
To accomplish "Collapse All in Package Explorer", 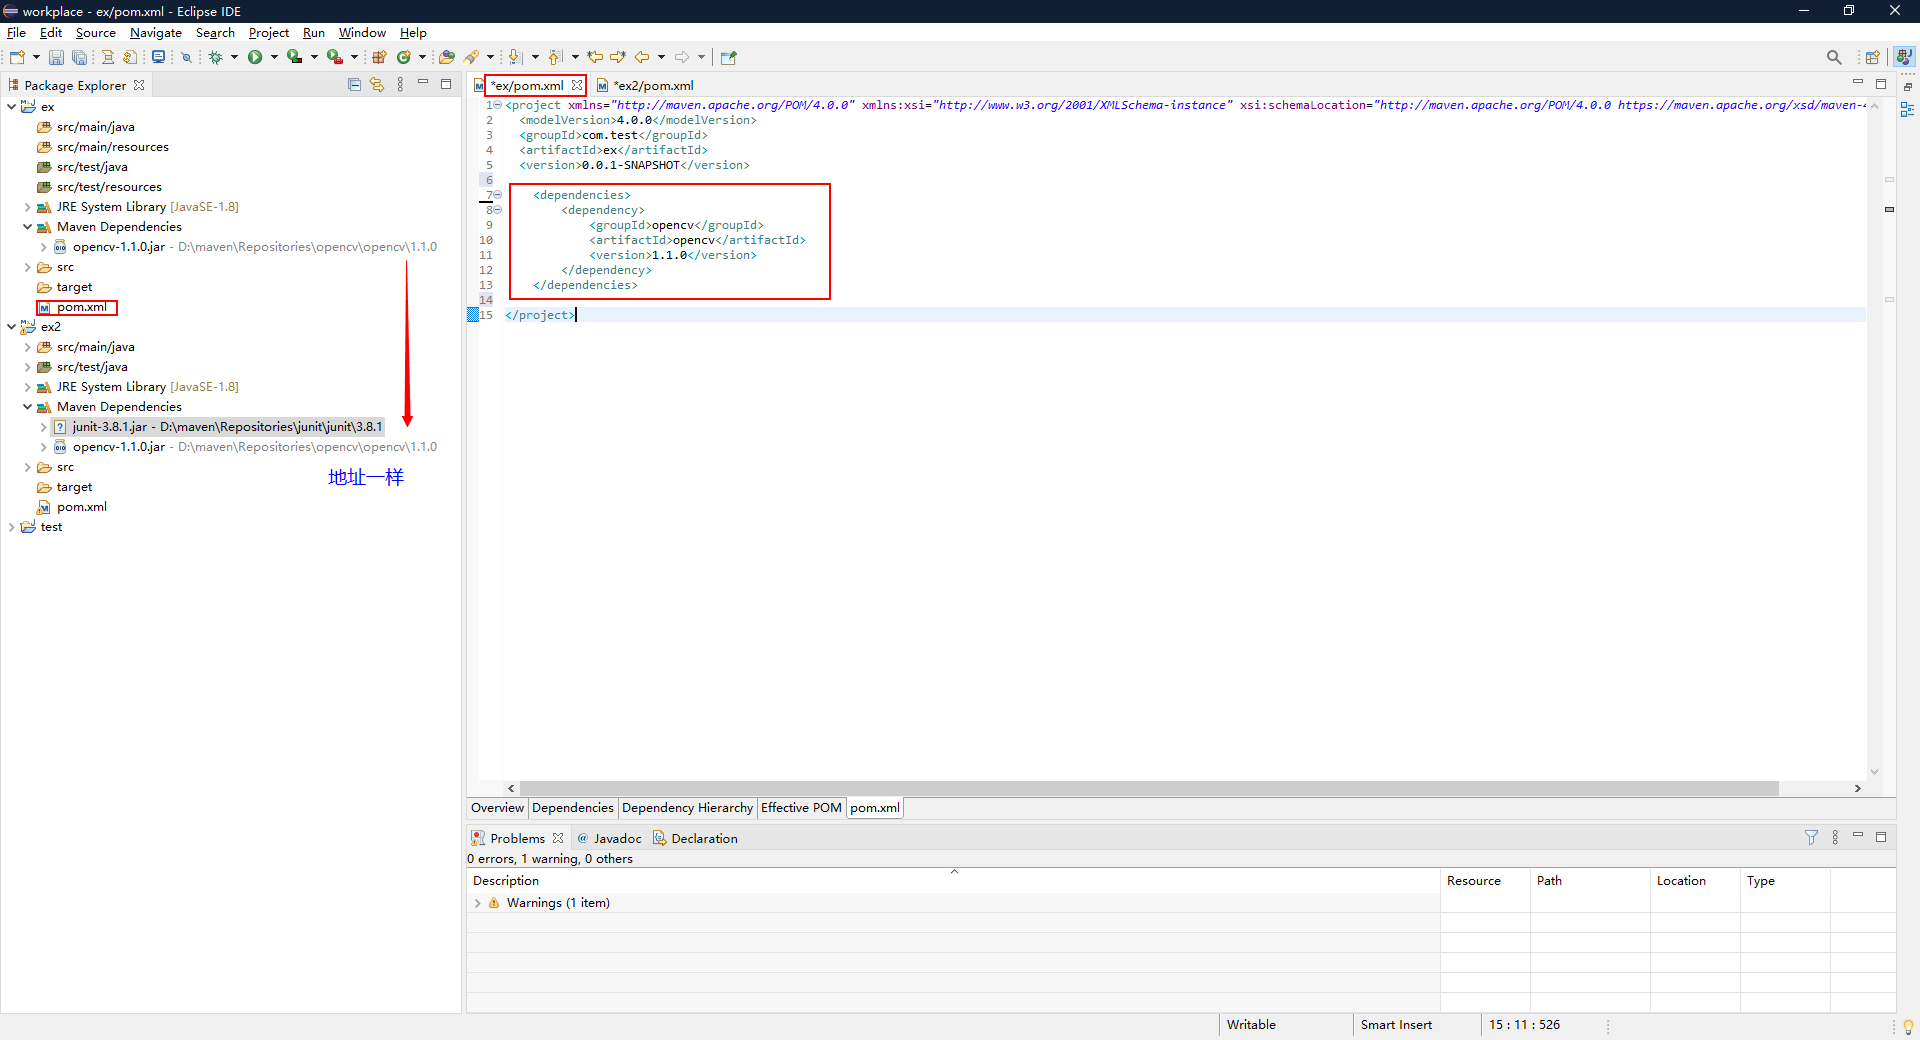I will 354,85.
